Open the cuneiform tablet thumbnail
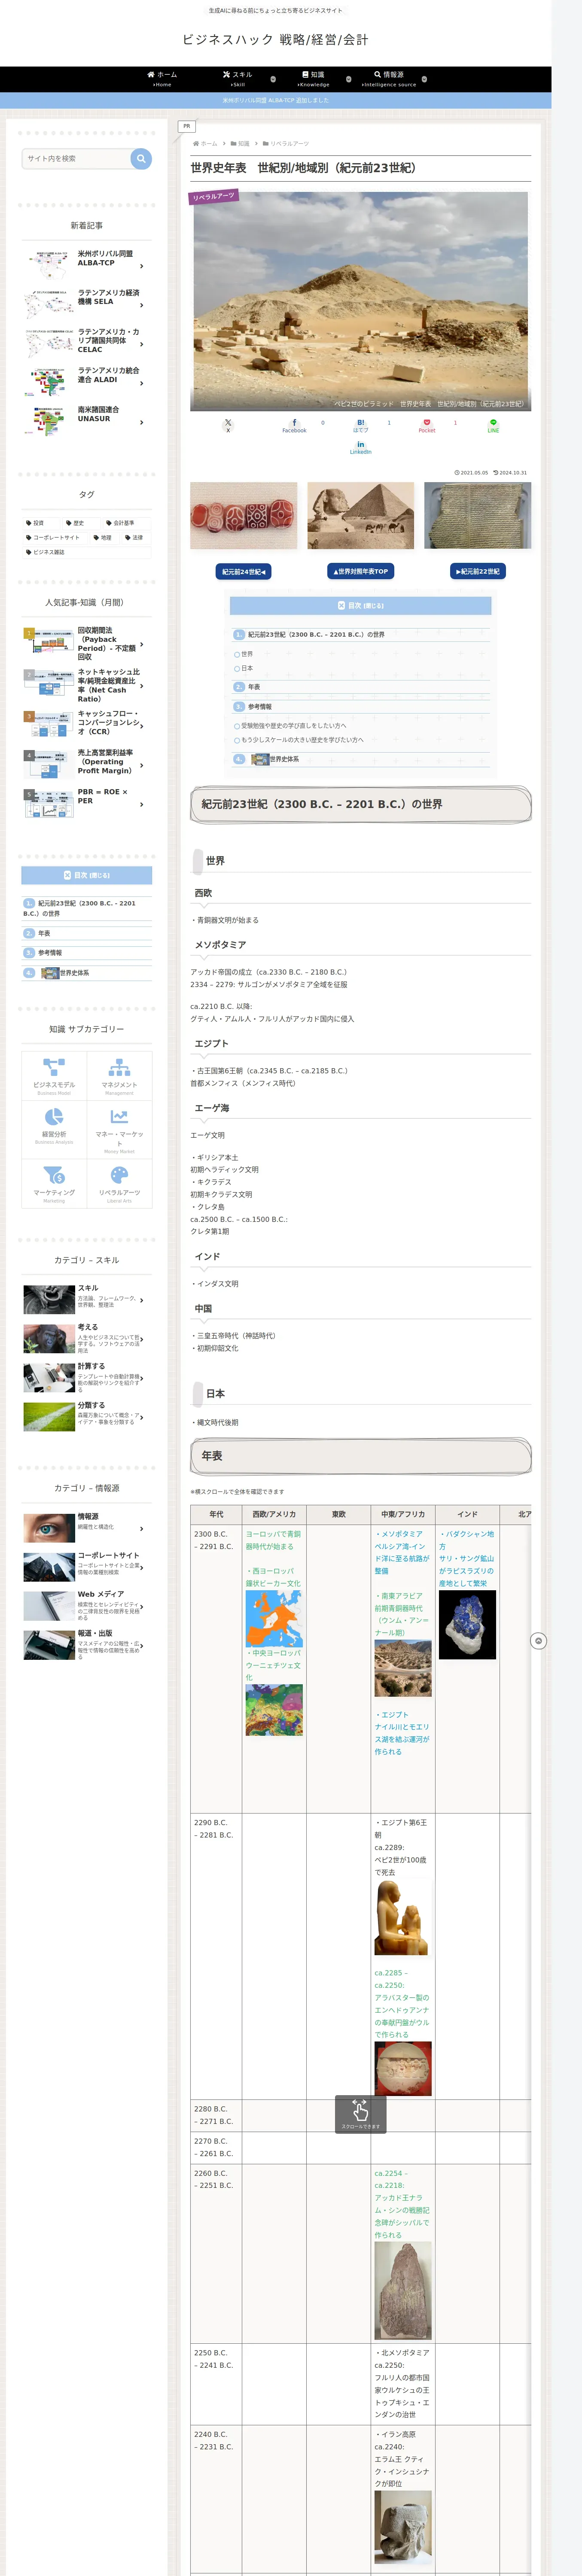This screenshot has width=582, height=2576. pos(477,516)
